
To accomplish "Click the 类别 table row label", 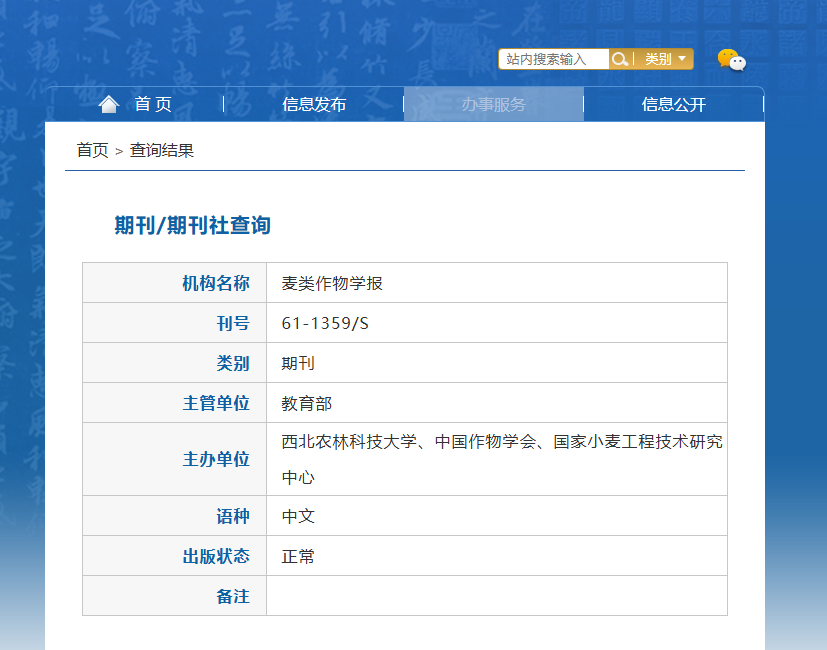I will (x=233, y=363).
